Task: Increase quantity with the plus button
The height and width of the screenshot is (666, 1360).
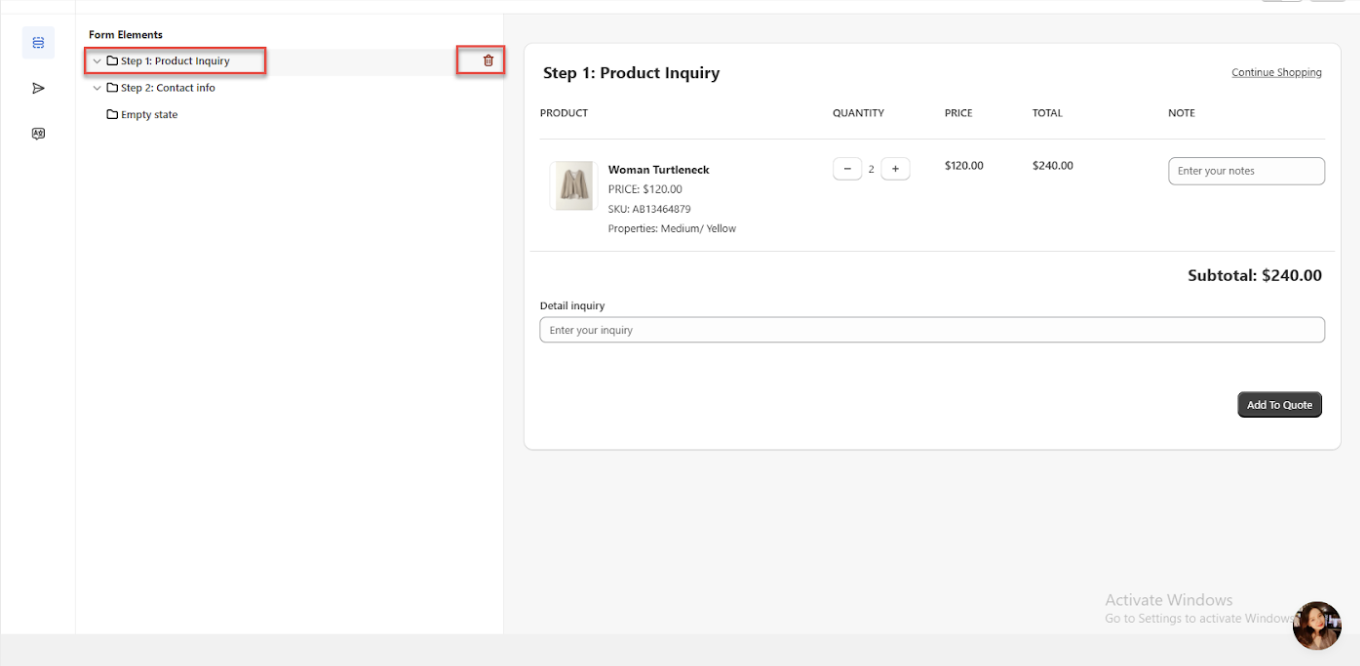Action: (x=895, y=169)
